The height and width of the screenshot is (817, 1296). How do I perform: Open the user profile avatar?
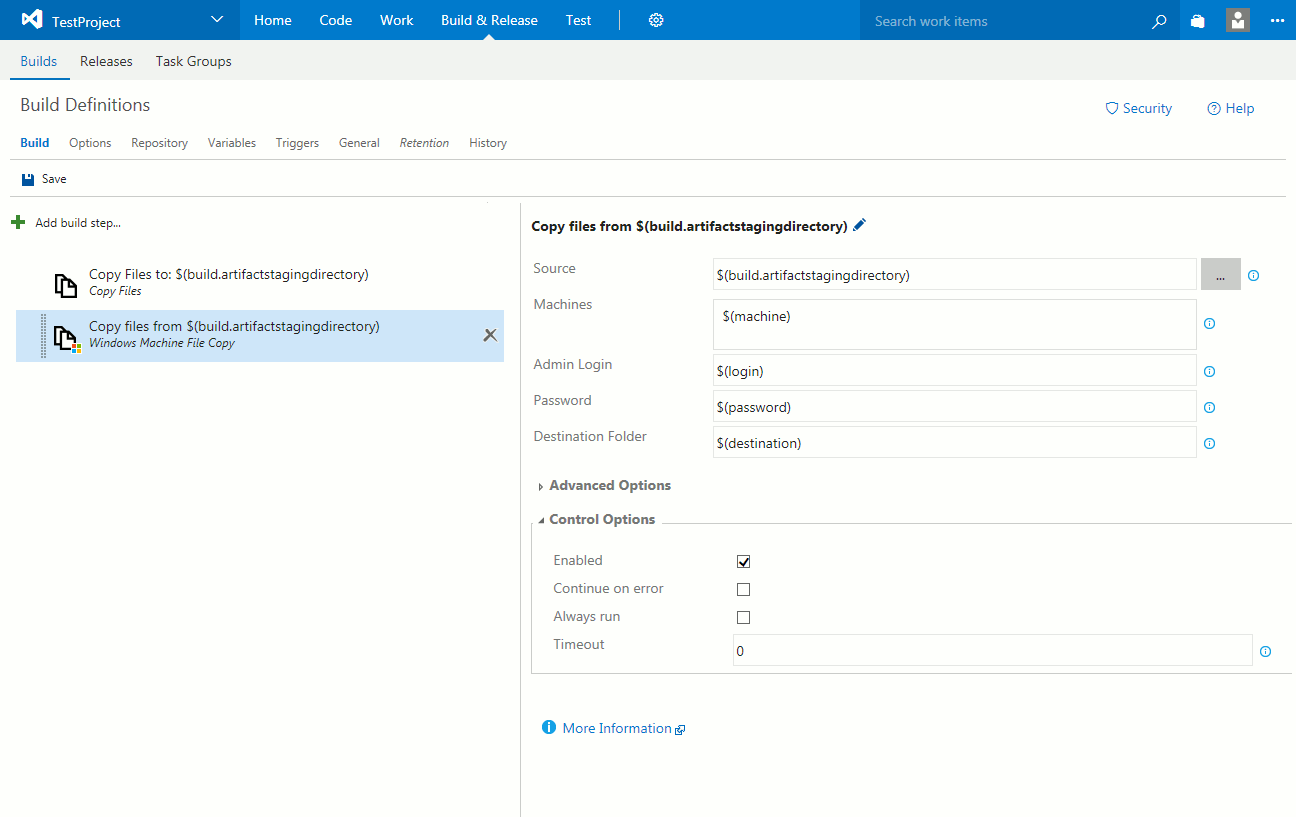[x=1238, y=20]
